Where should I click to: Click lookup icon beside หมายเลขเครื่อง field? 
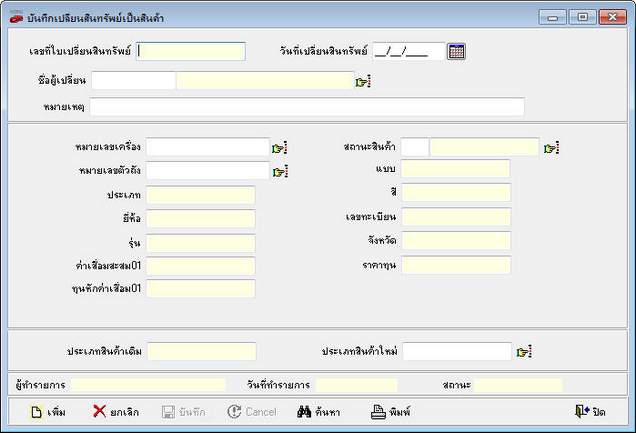tap(279, 148)
